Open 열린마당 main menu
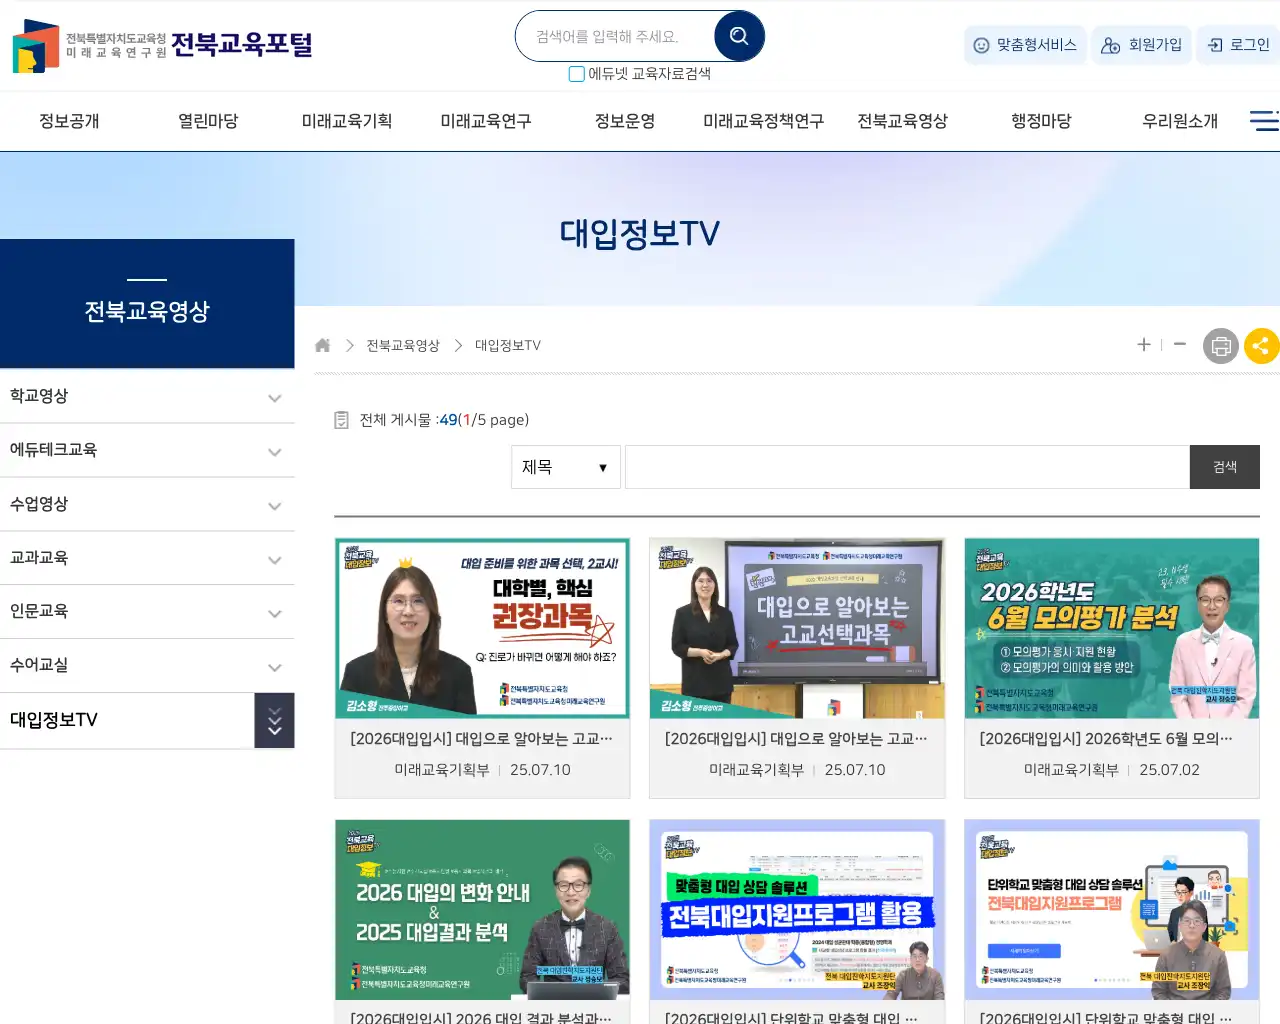This screenshot has height=1024, width=1280. 208,121
